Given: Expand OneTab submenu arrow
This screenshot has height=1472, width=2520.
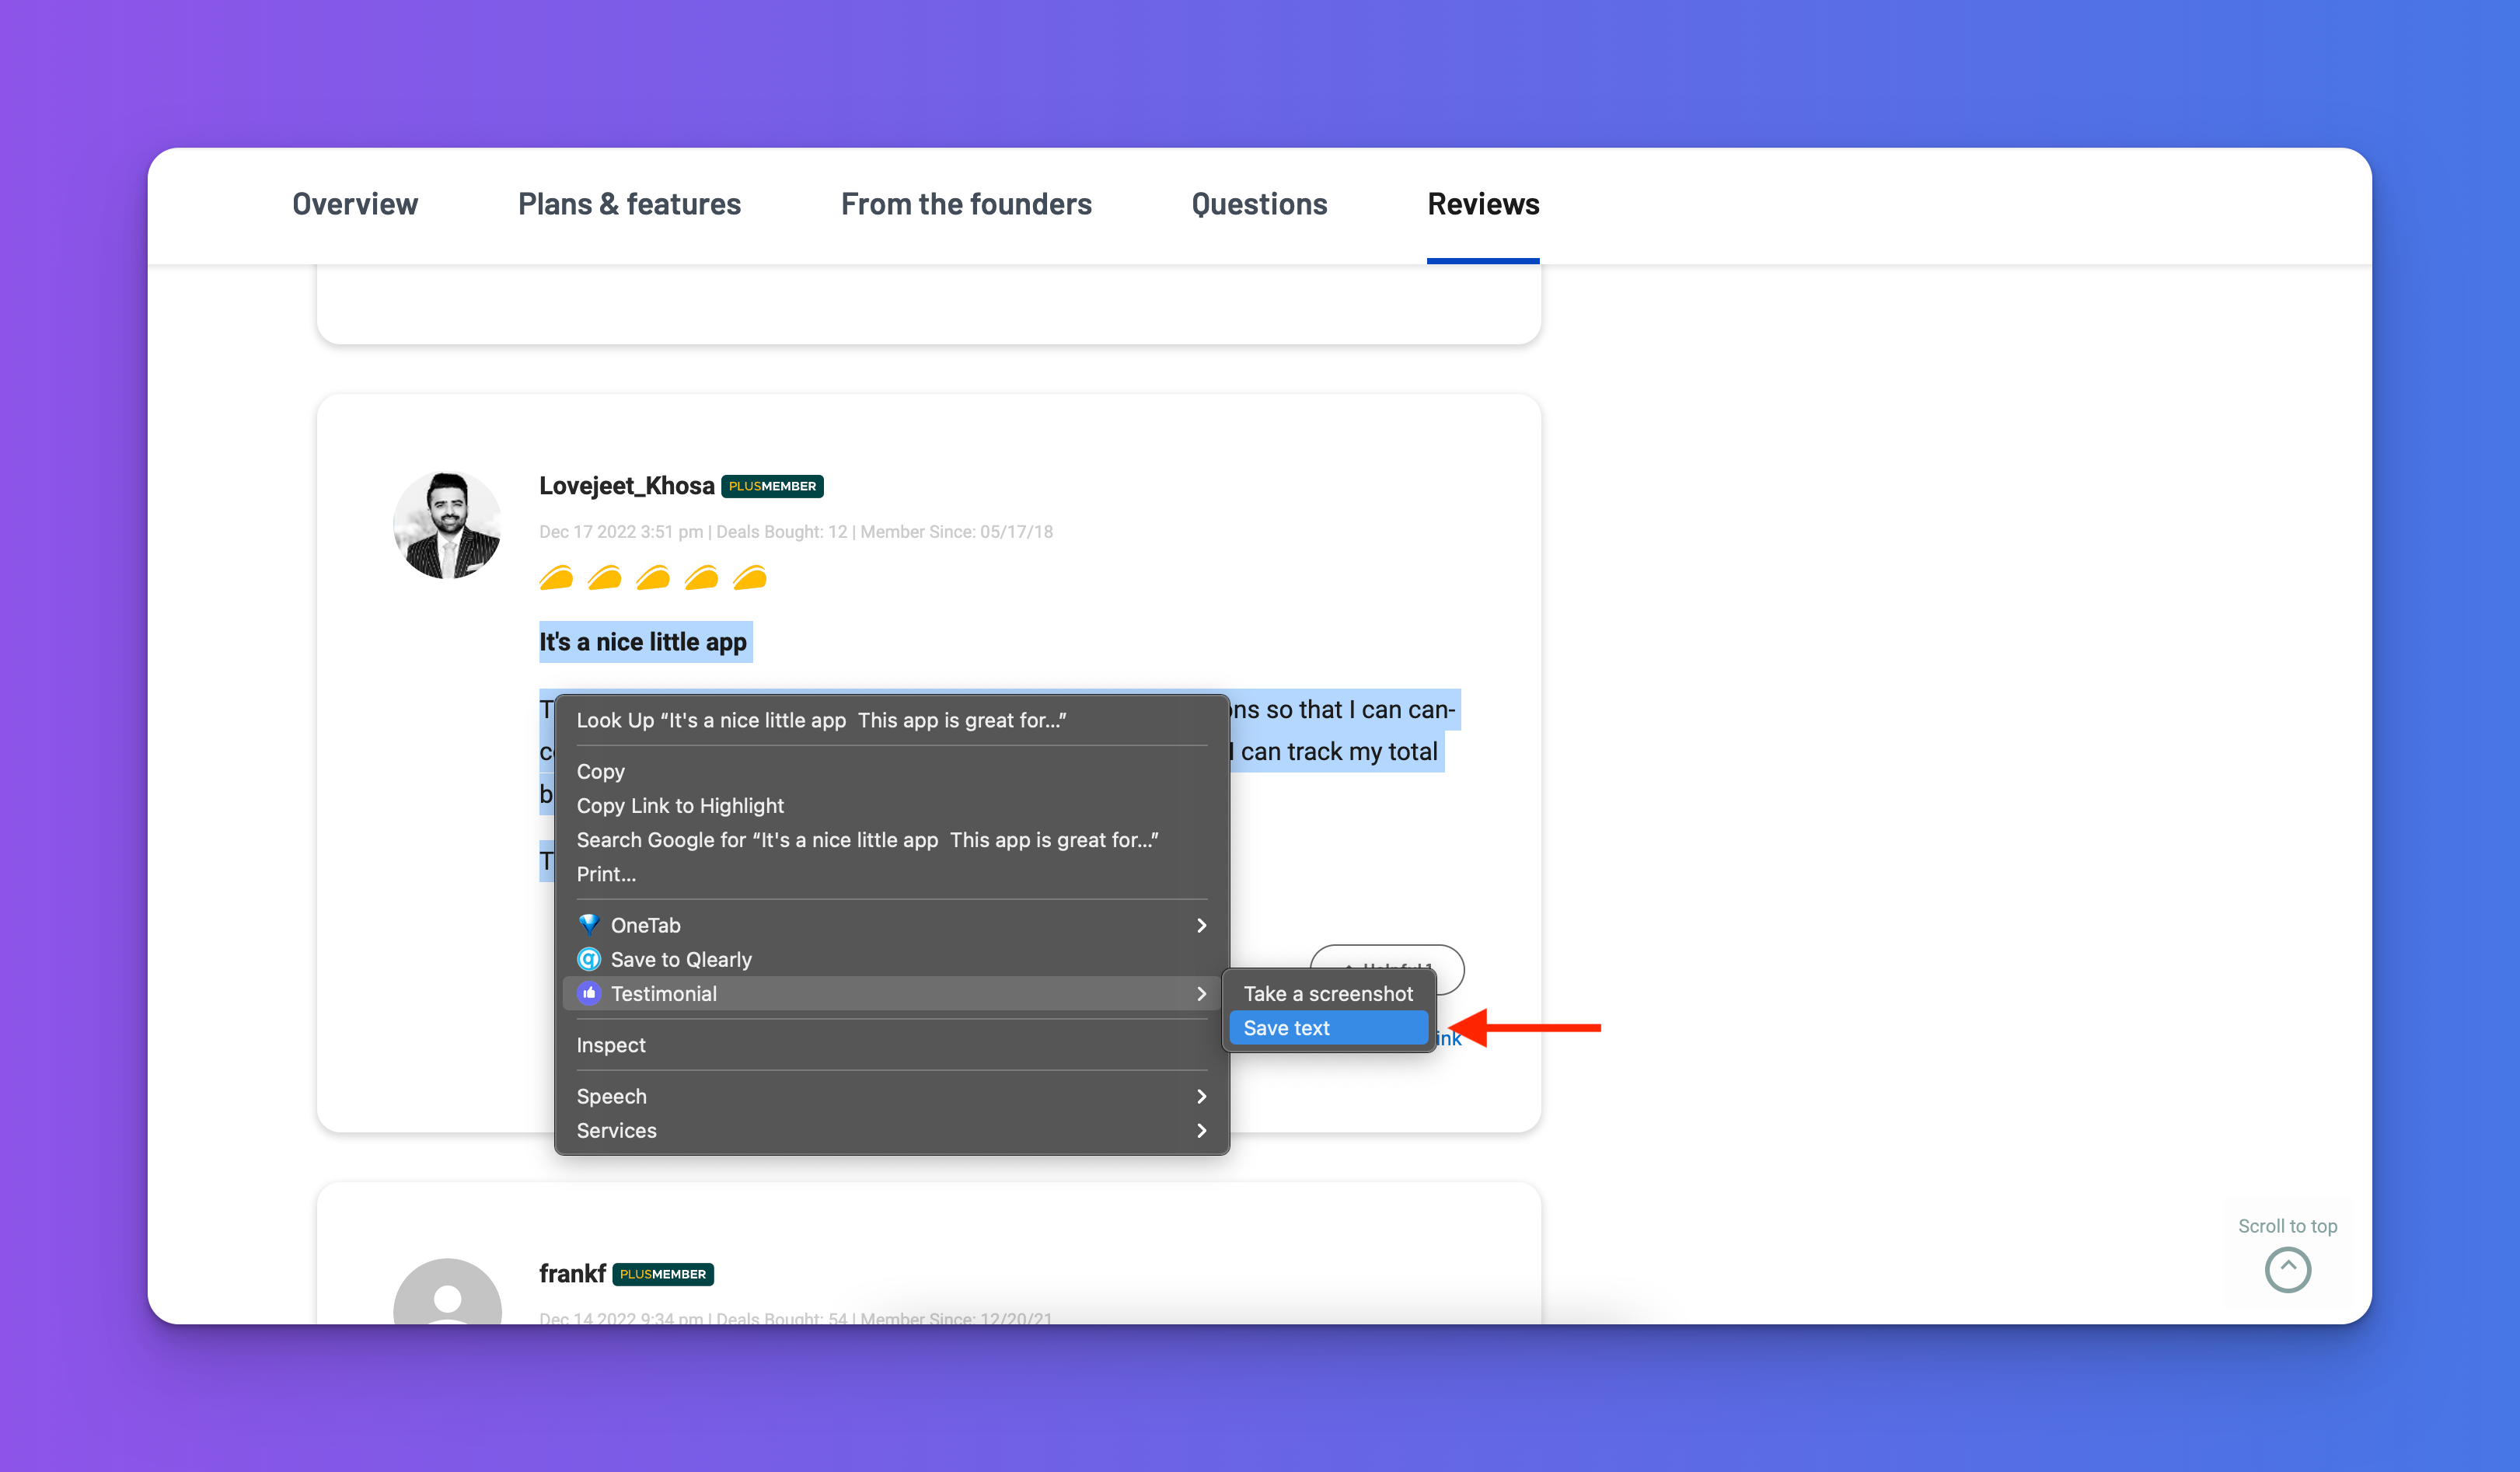Looking at the screenshot, I should coord(1202,926).
